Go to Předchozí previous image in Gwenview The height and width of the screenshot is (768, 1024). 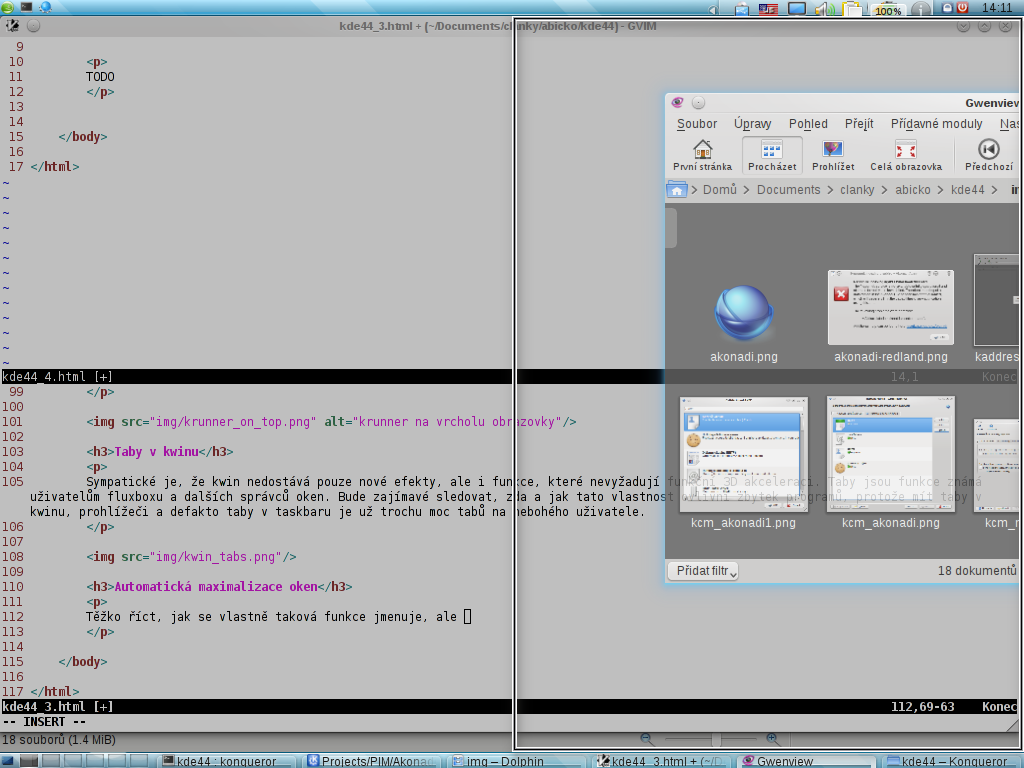(989, 156)
